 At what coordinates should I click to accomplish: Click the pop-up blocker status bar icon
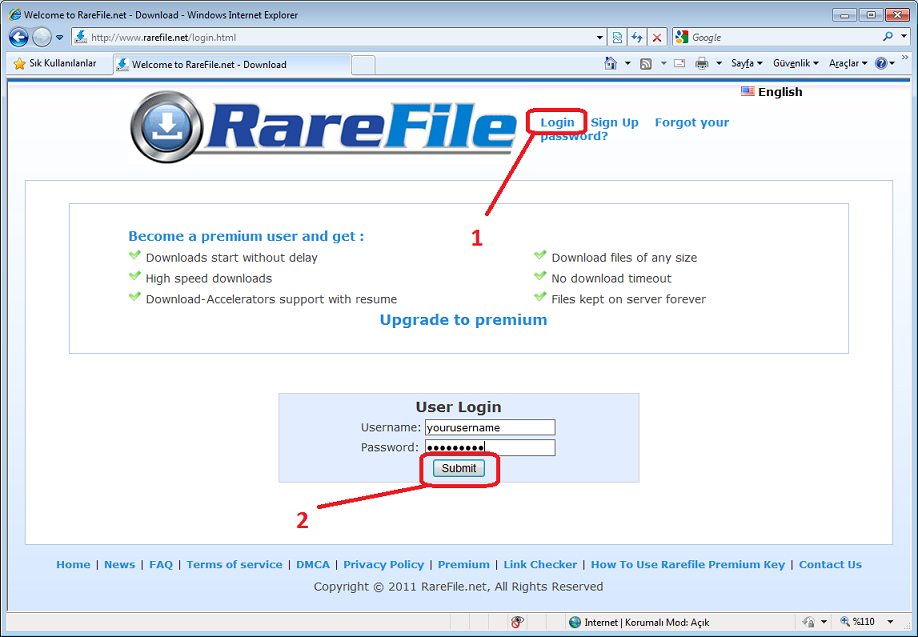tap(517, 622)
